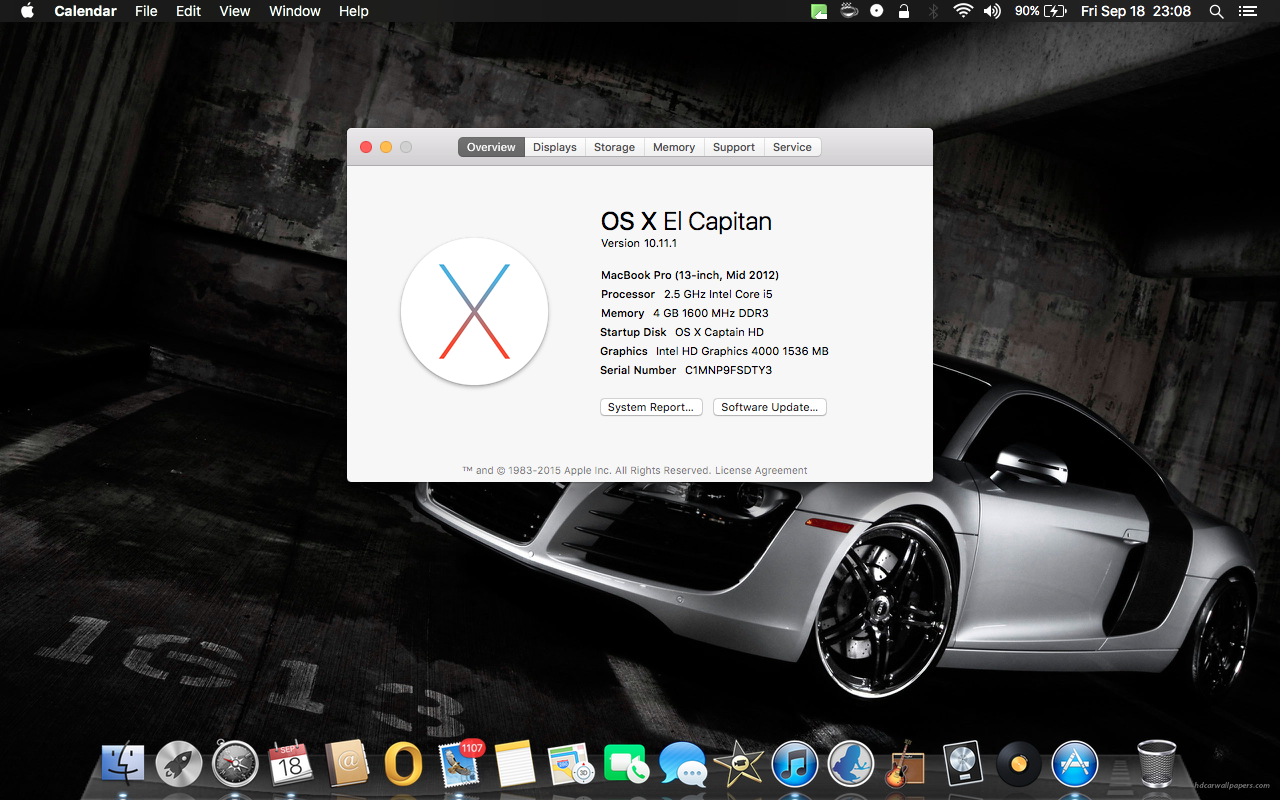
Task: Click serial number C1MNP9FSDTY3
Action: [728, 370]
